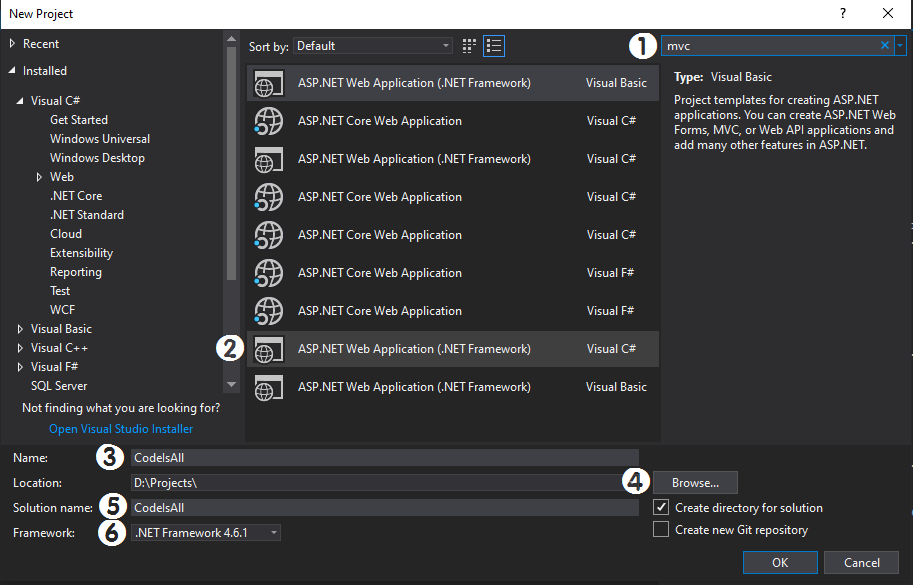Click the 'Type: Visual Basic' description heading

pyautogui.click(x=723, y=77)
